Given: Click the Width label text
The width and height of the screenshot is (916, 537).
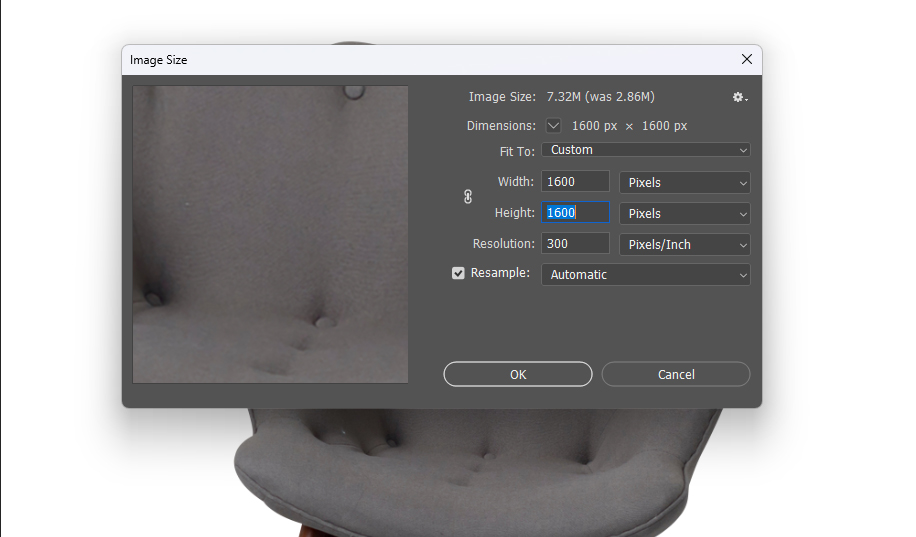Looking at the screenshot, I should [515, 182].
